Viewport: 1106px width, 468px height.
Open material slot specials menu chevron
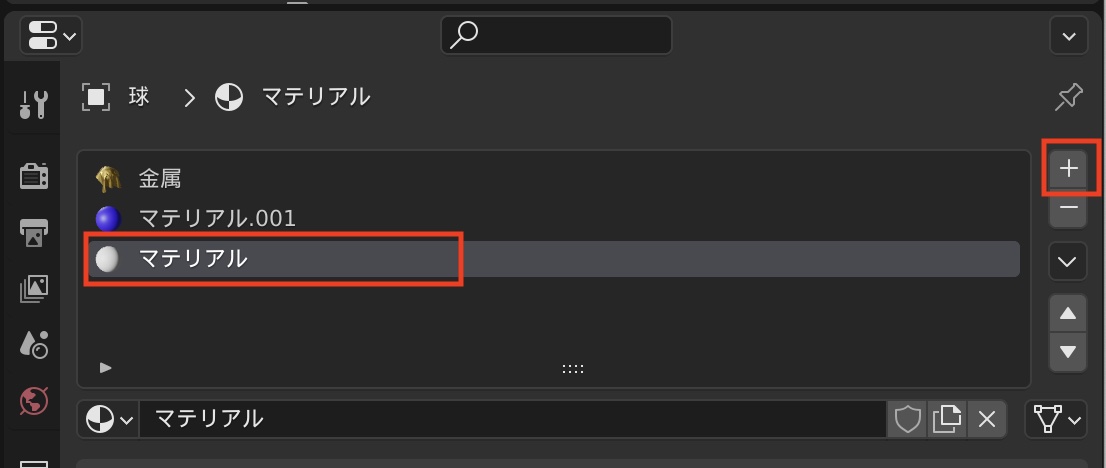[x=1068, y=262]
